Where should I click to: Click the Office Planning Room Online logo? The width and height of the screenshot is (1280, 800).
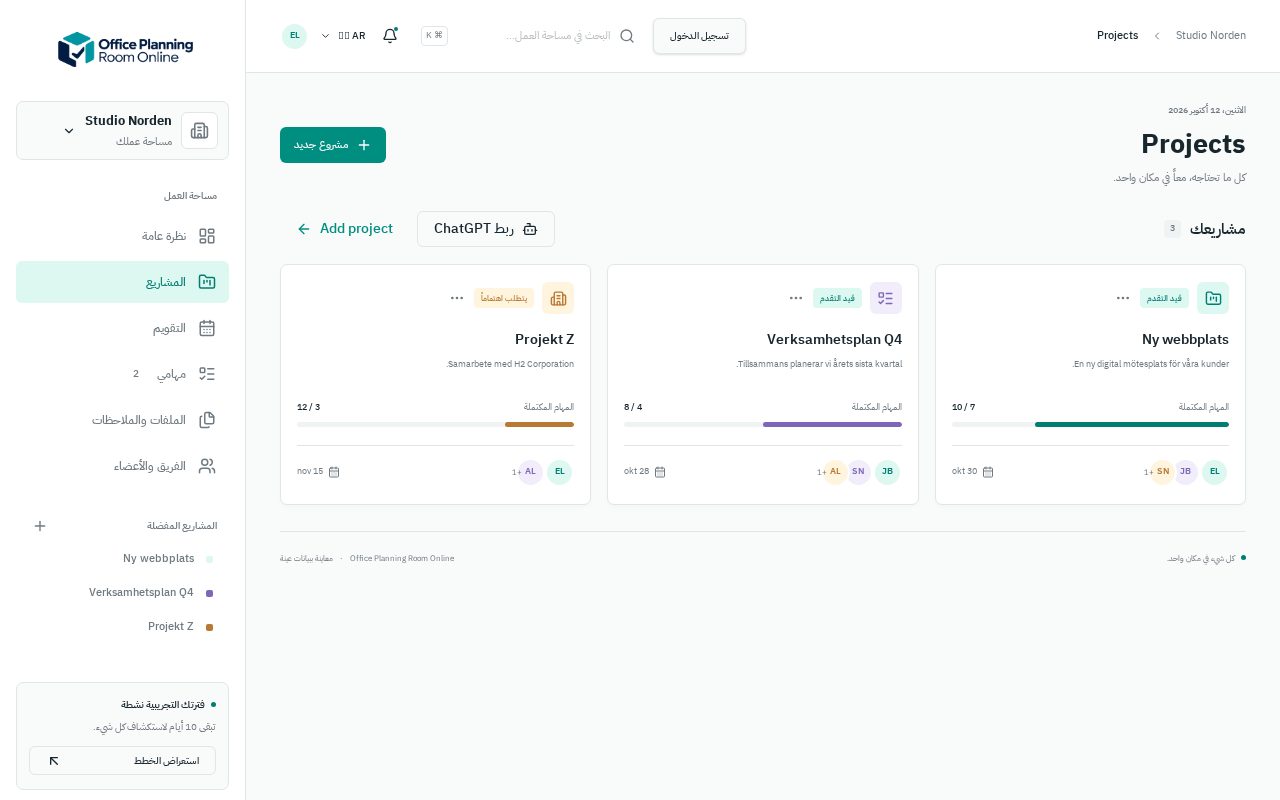pyautogui.click(x=125, y=49)
